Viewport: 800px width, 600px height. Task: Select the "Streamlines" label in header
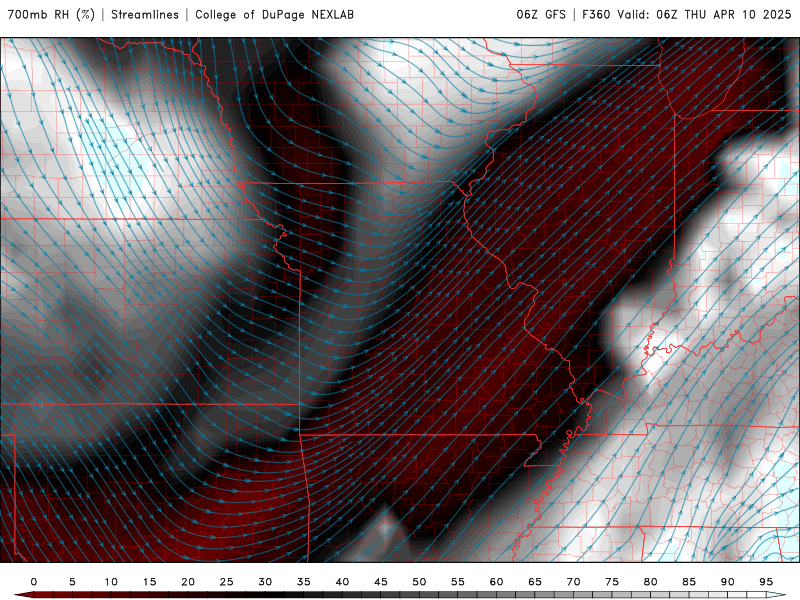[x=145, y=14]
